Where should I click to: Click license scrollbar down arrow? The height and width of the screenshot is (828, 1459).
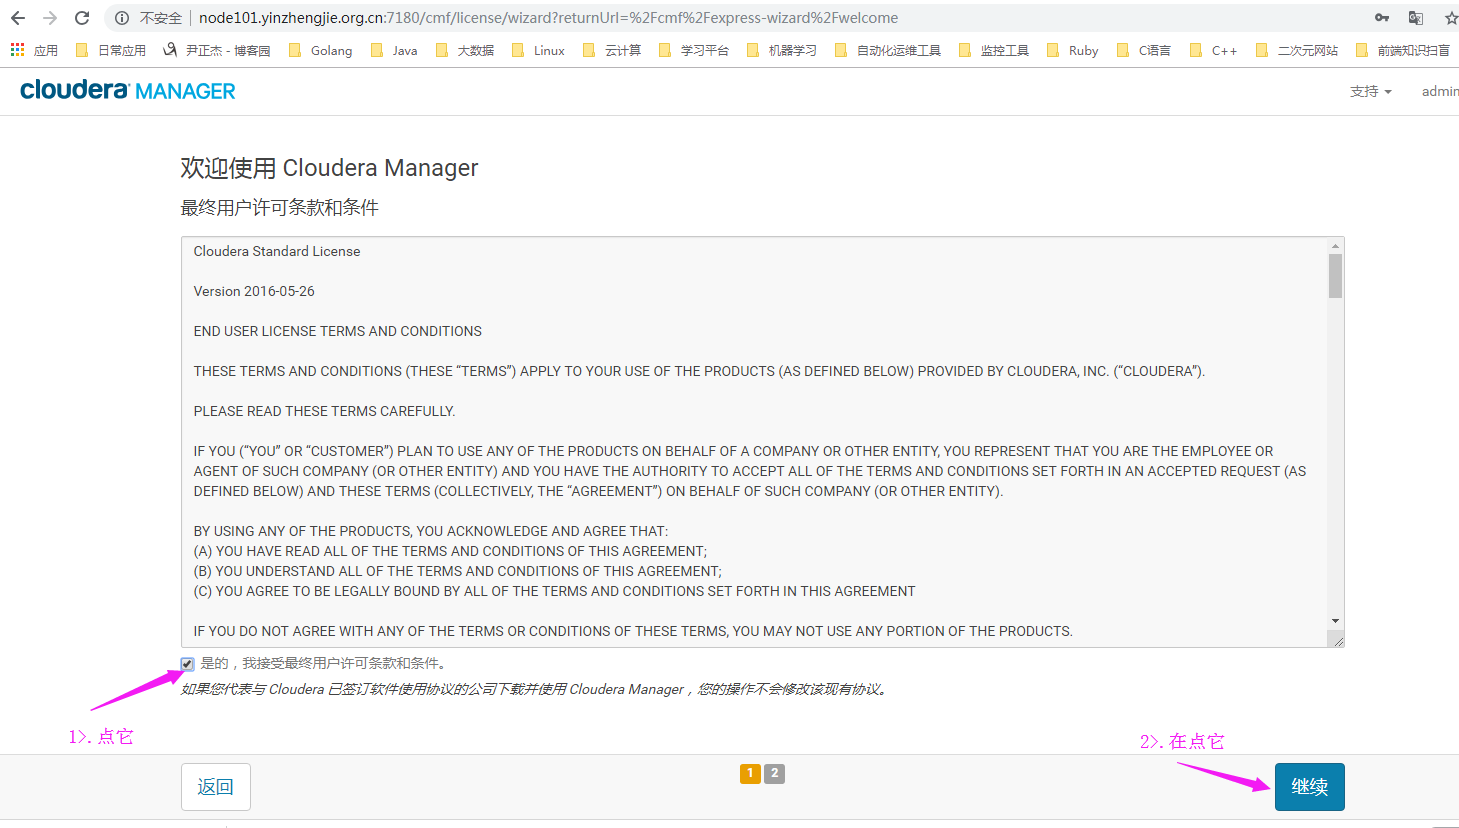tap(1335, 621)
